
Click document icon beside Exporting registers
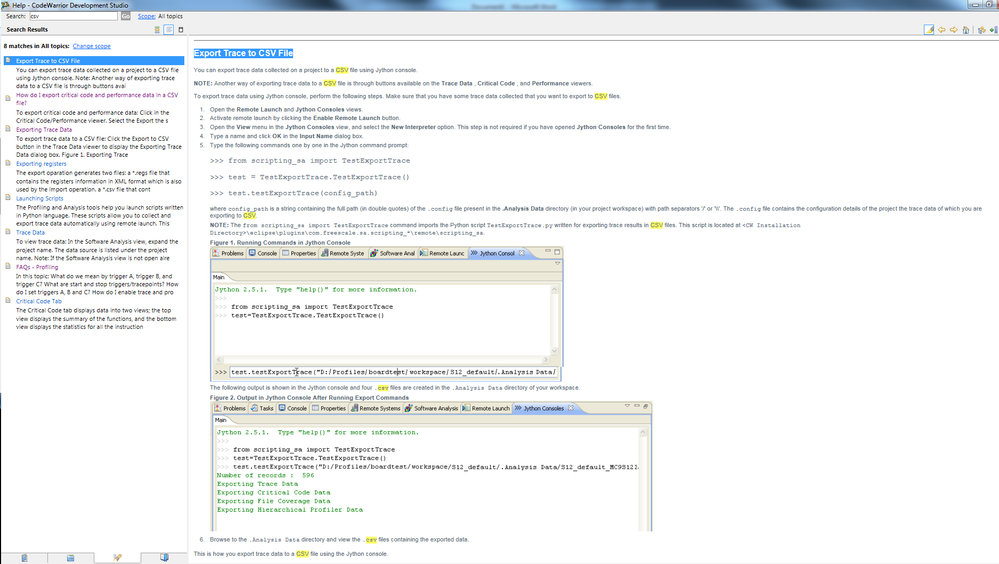(x=8, y=163)
